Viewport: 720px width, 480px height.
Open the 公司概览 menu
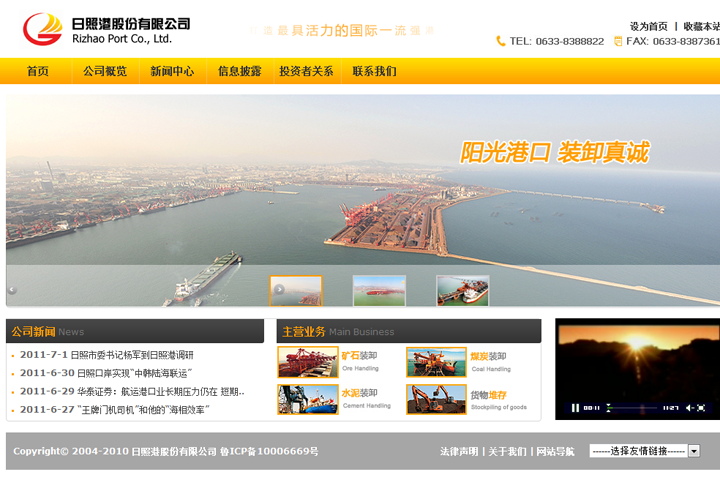coord(105,71)
